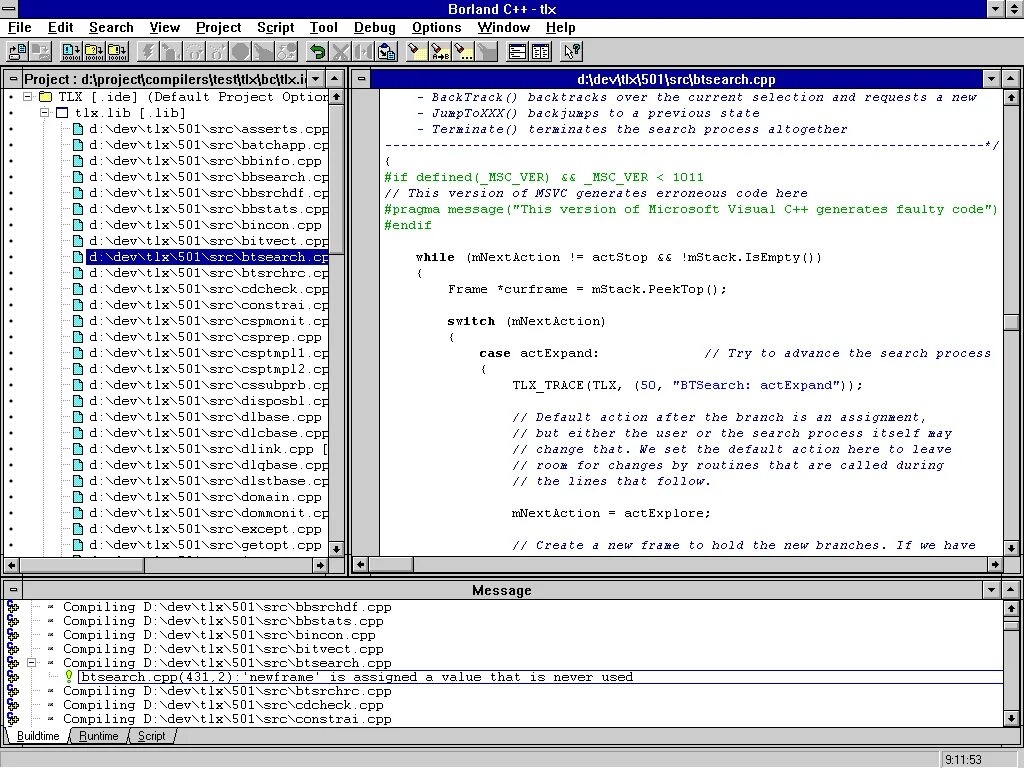Click the 9:11:53 clock in status bar
This screenshot has width=1024, height=768.
963,760
